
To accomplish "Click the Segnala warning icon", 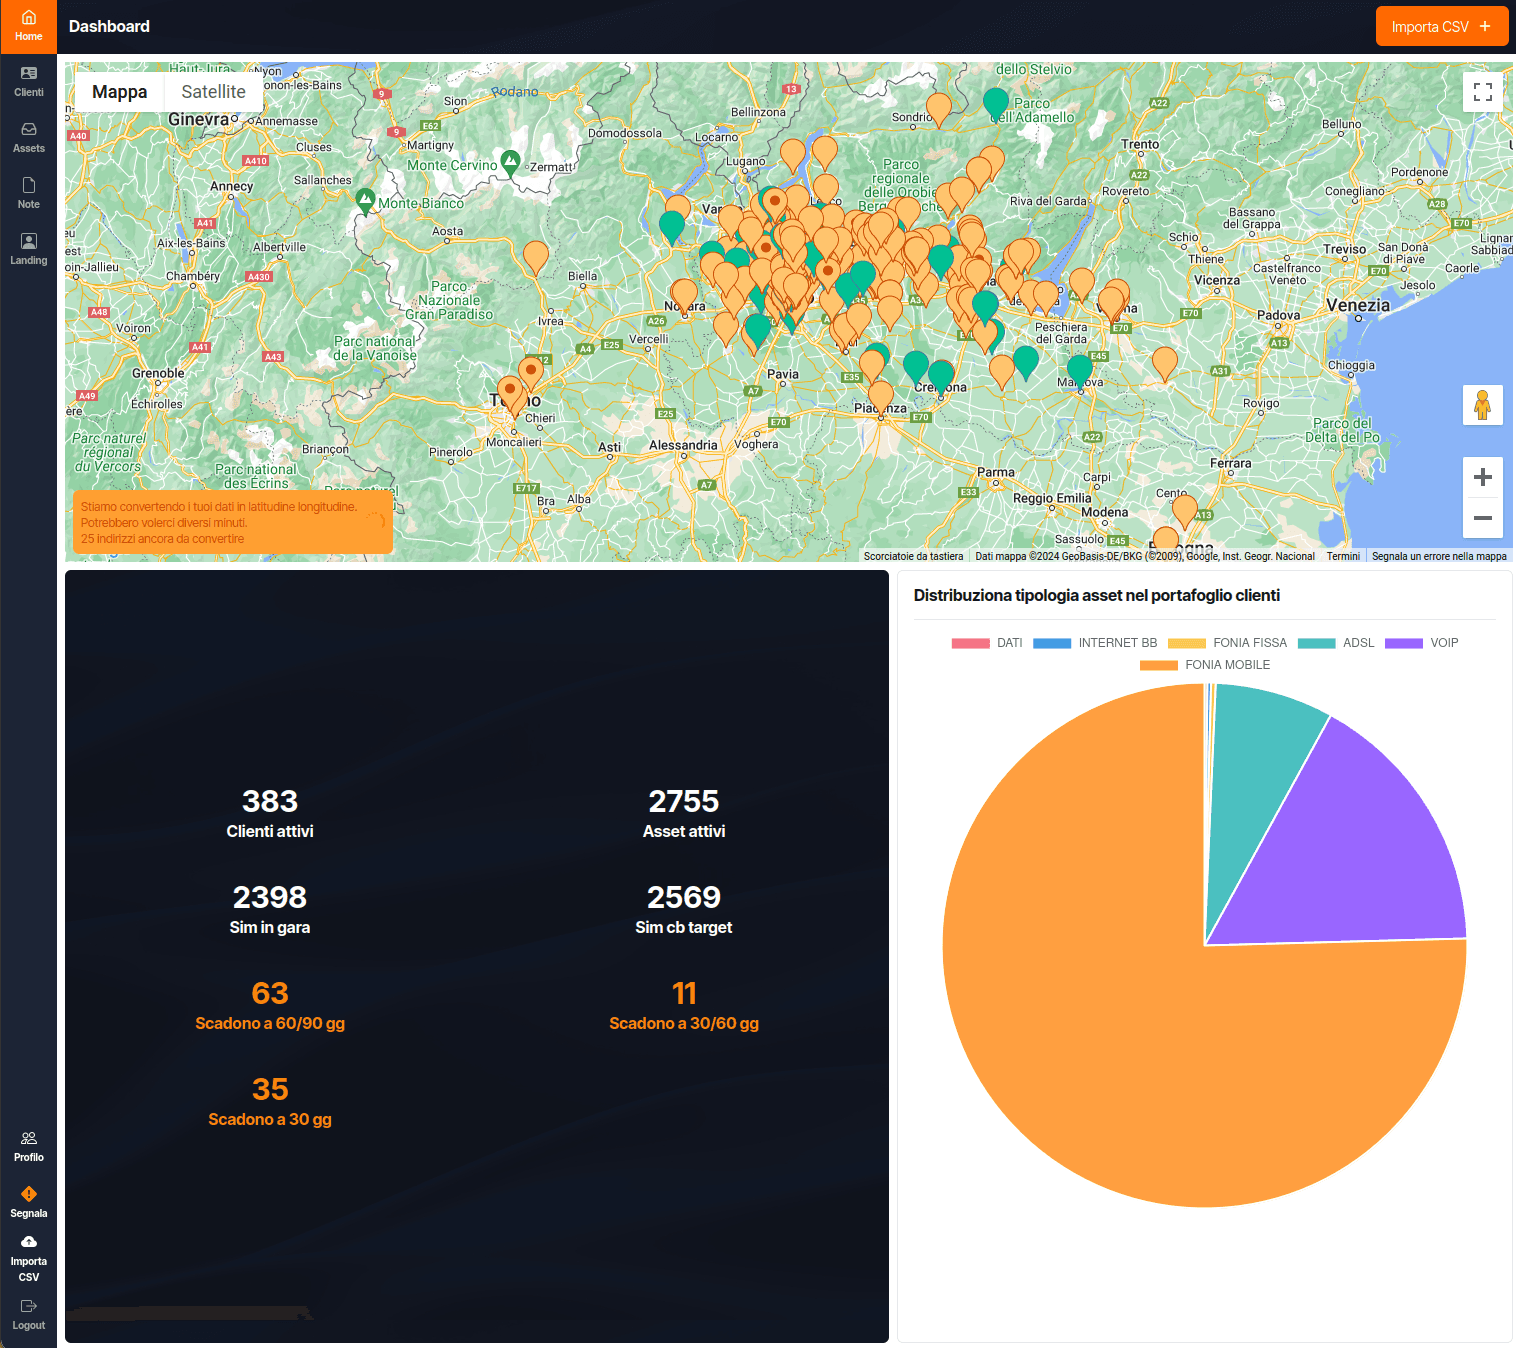I will pyautogui.click(x=28, y=1195).
